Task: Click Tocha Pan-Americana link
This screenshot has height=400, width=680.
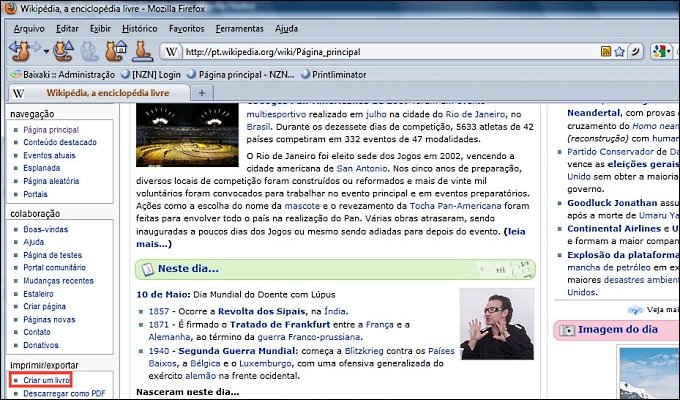Action: (x=455, y=206)
